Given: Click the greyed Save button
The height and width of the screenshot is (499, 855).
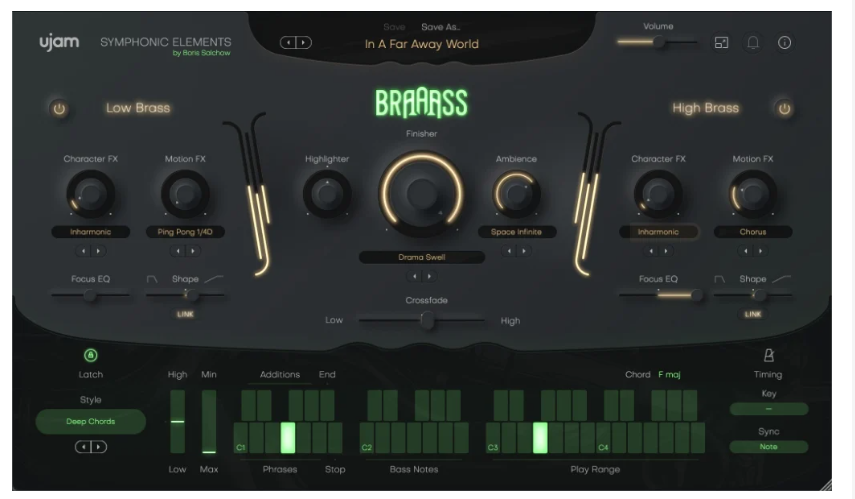Looking at the screenshot, I should (394, 27).
